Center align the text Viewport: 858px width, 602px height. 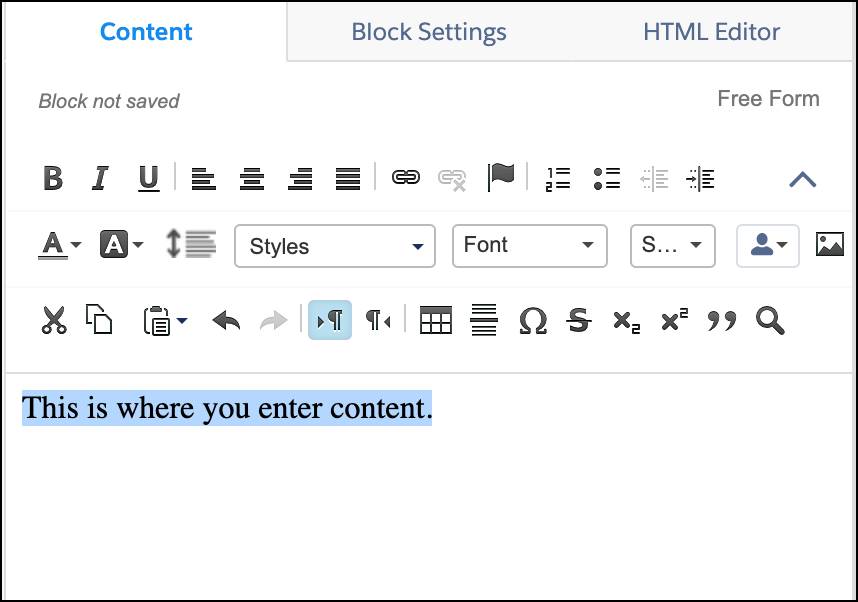[x=252, y=179]
